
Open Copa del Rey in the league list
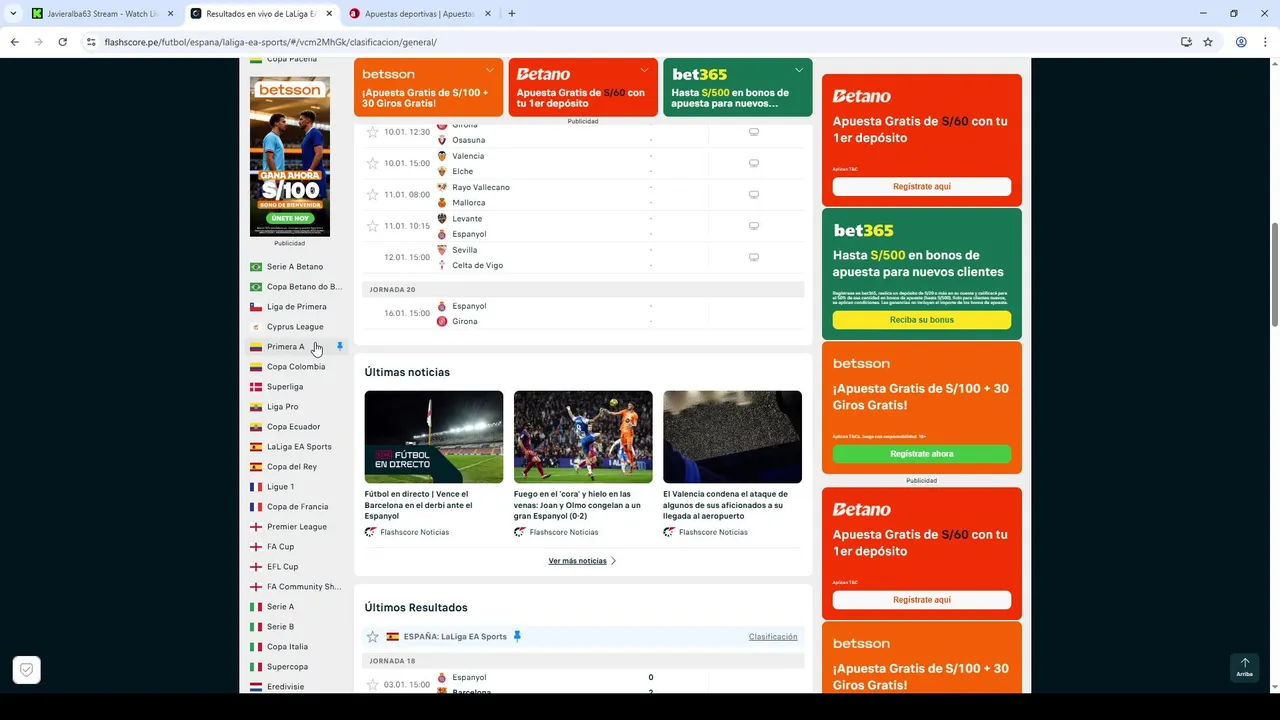click(x=292, y=467)
